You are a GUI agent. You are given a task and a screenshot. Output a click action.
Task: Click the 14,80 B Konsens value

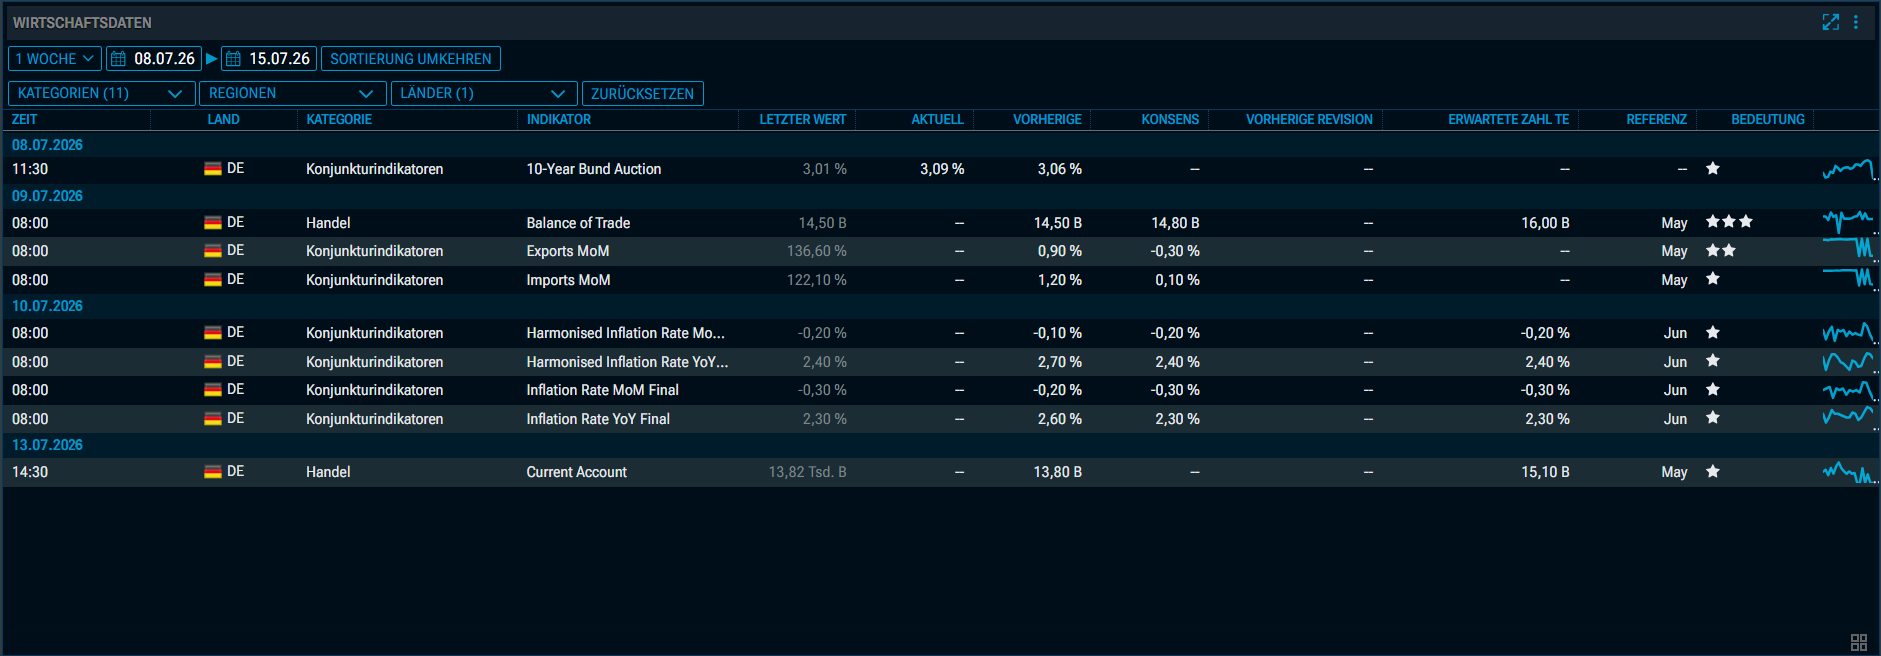[x=1175, y=223]
